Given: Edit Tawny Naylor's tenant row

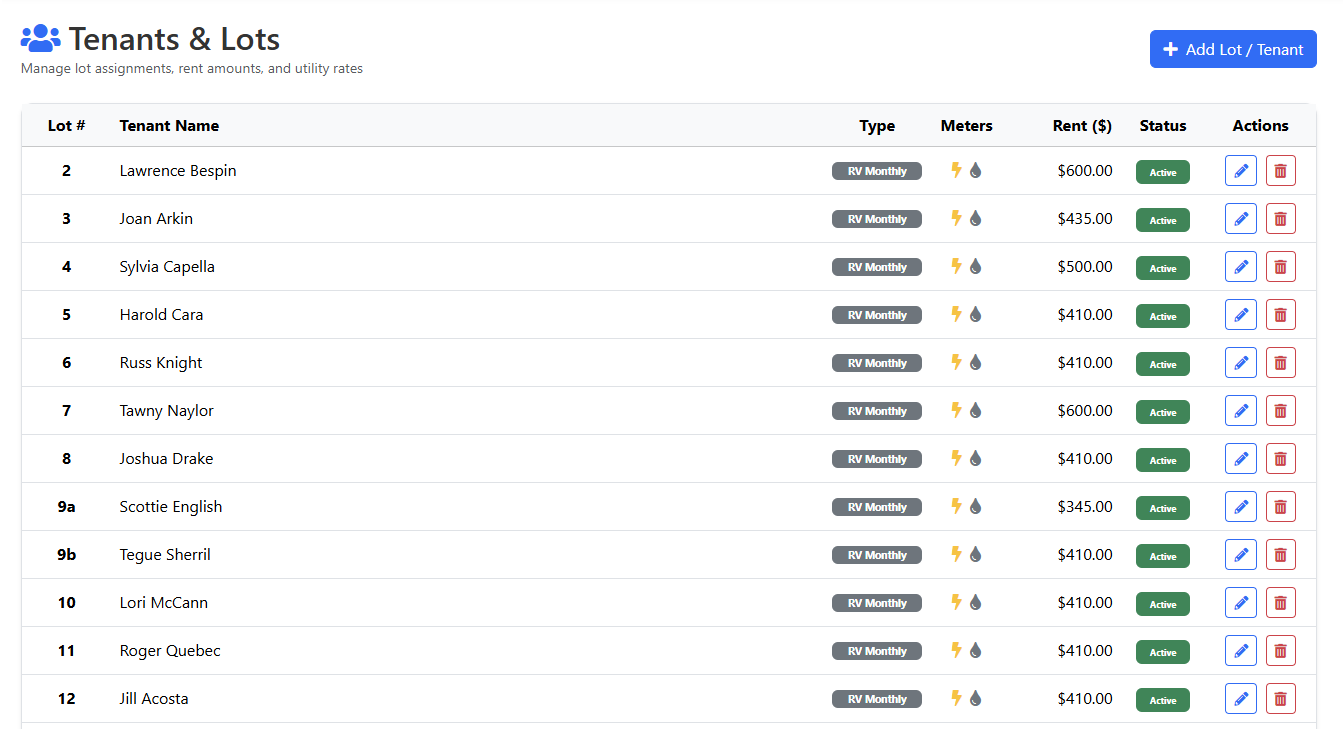Looking at the screenshot, I should point(1241,411).
